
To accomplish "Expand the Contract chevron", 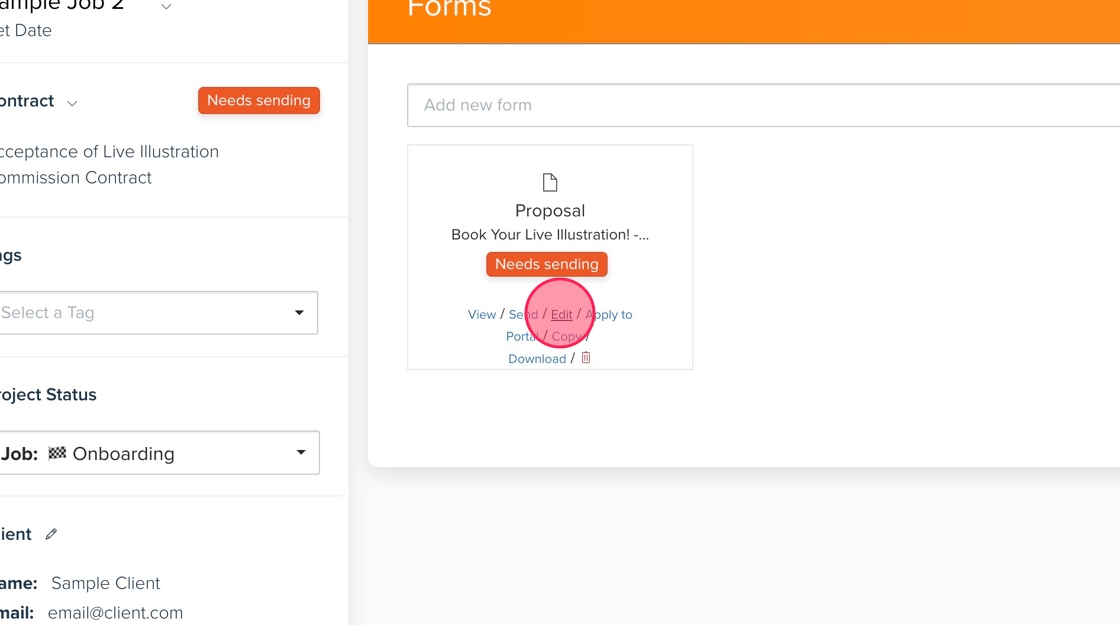I will point(72,102).
